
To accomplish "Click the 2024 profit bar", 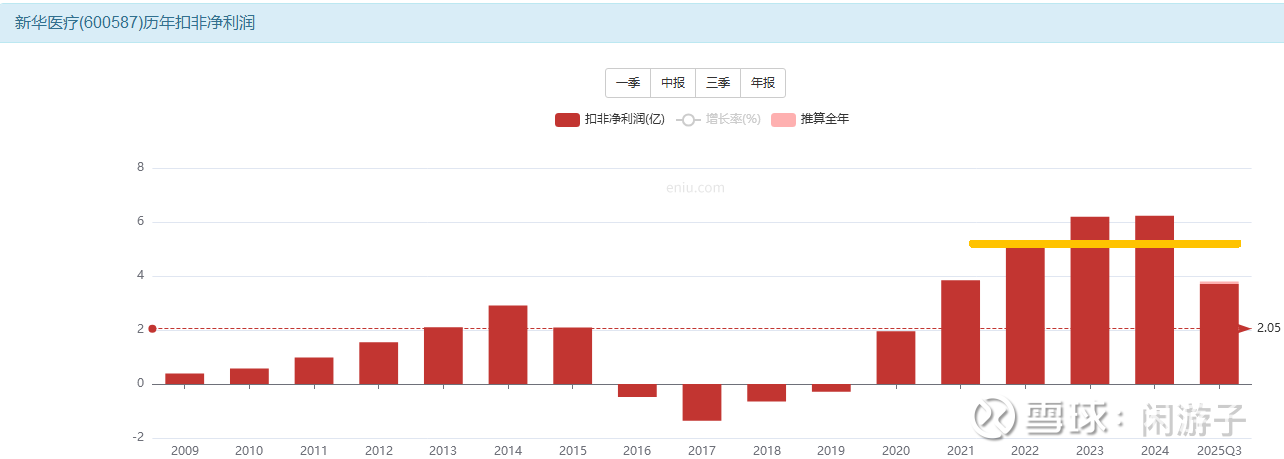I will 1155,300.
